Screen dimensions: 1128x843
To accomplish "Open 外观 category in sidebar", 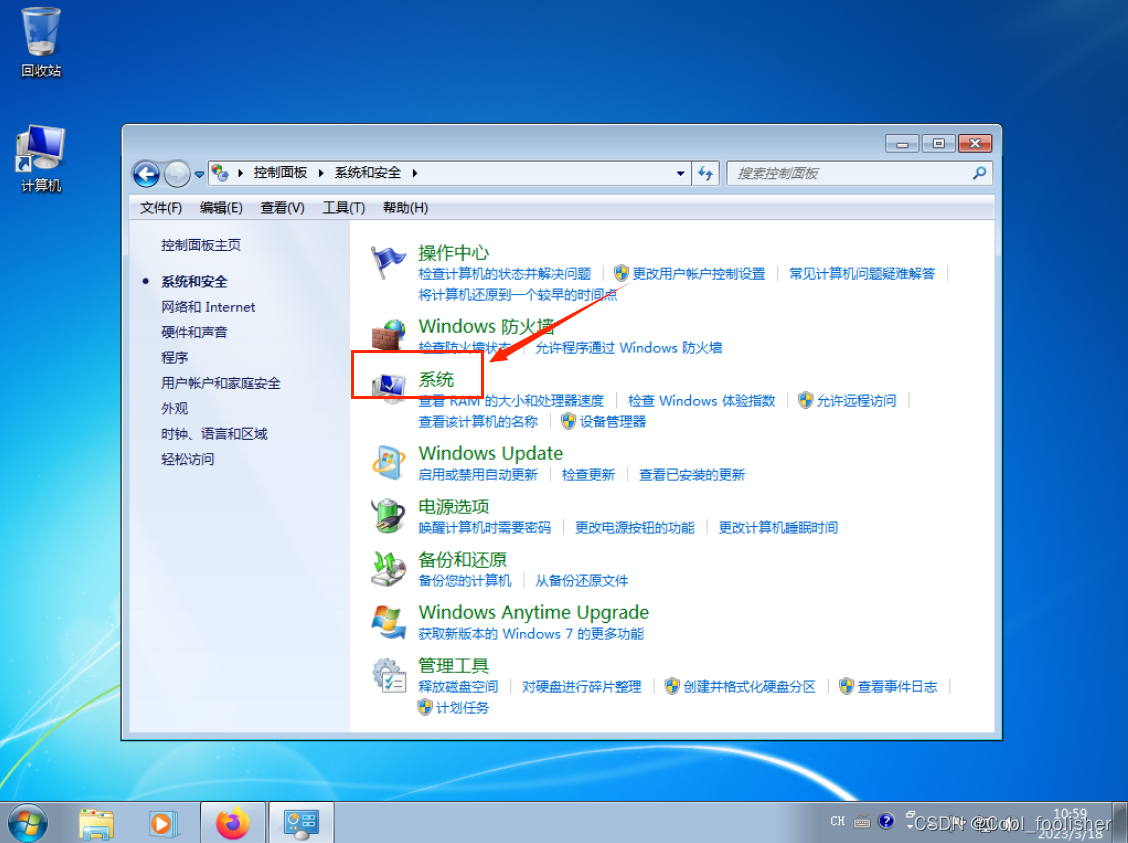I will [174, 409].
